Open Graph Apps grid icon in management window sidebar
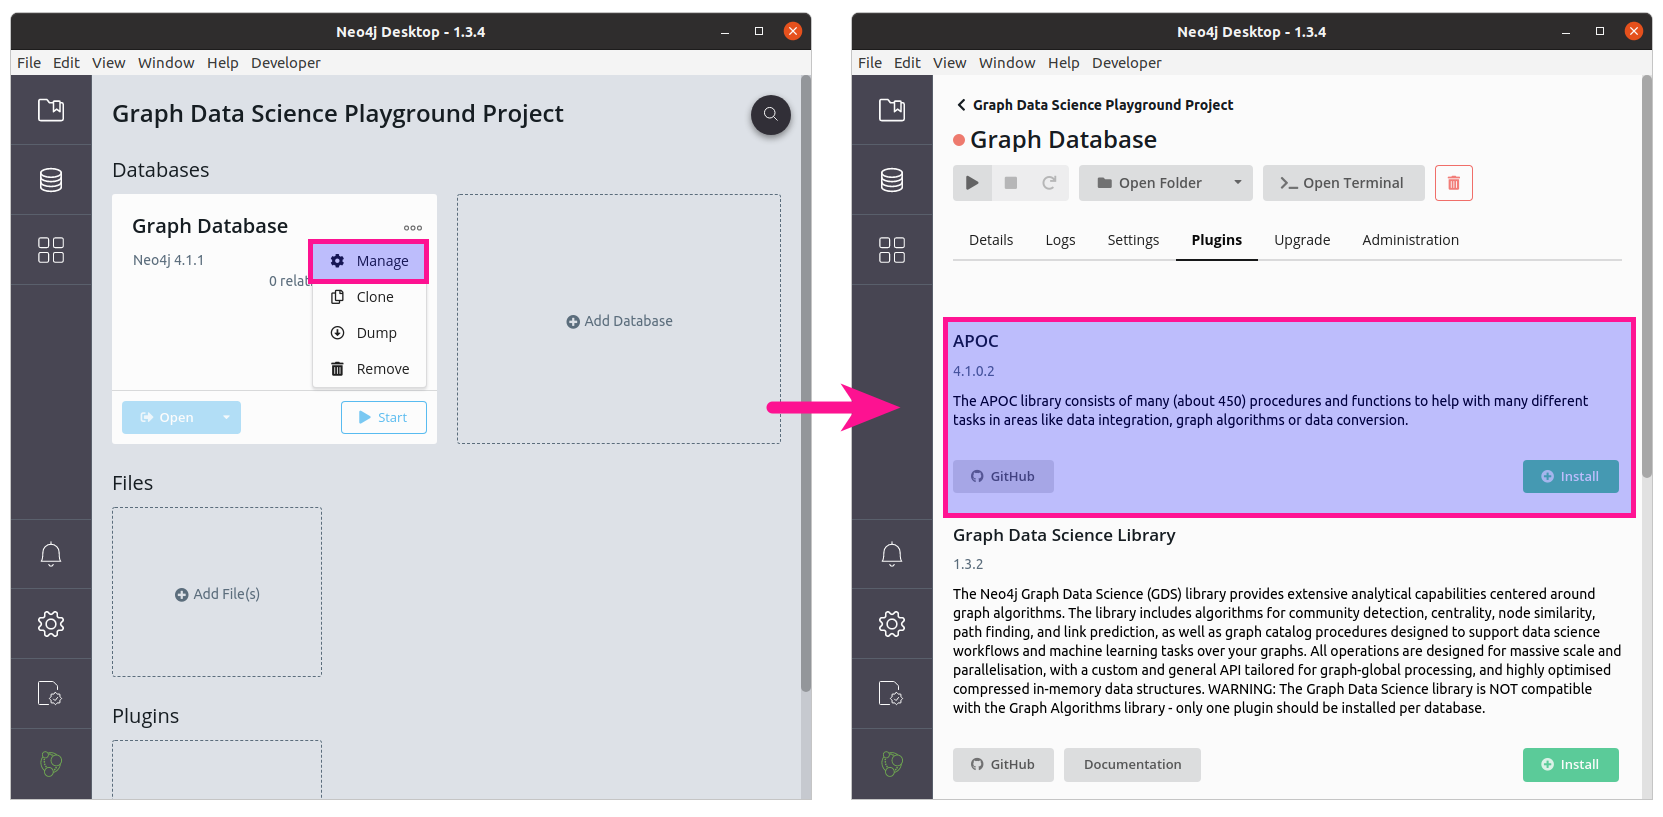Screen dimensions: 1663x817 [892, 250]
